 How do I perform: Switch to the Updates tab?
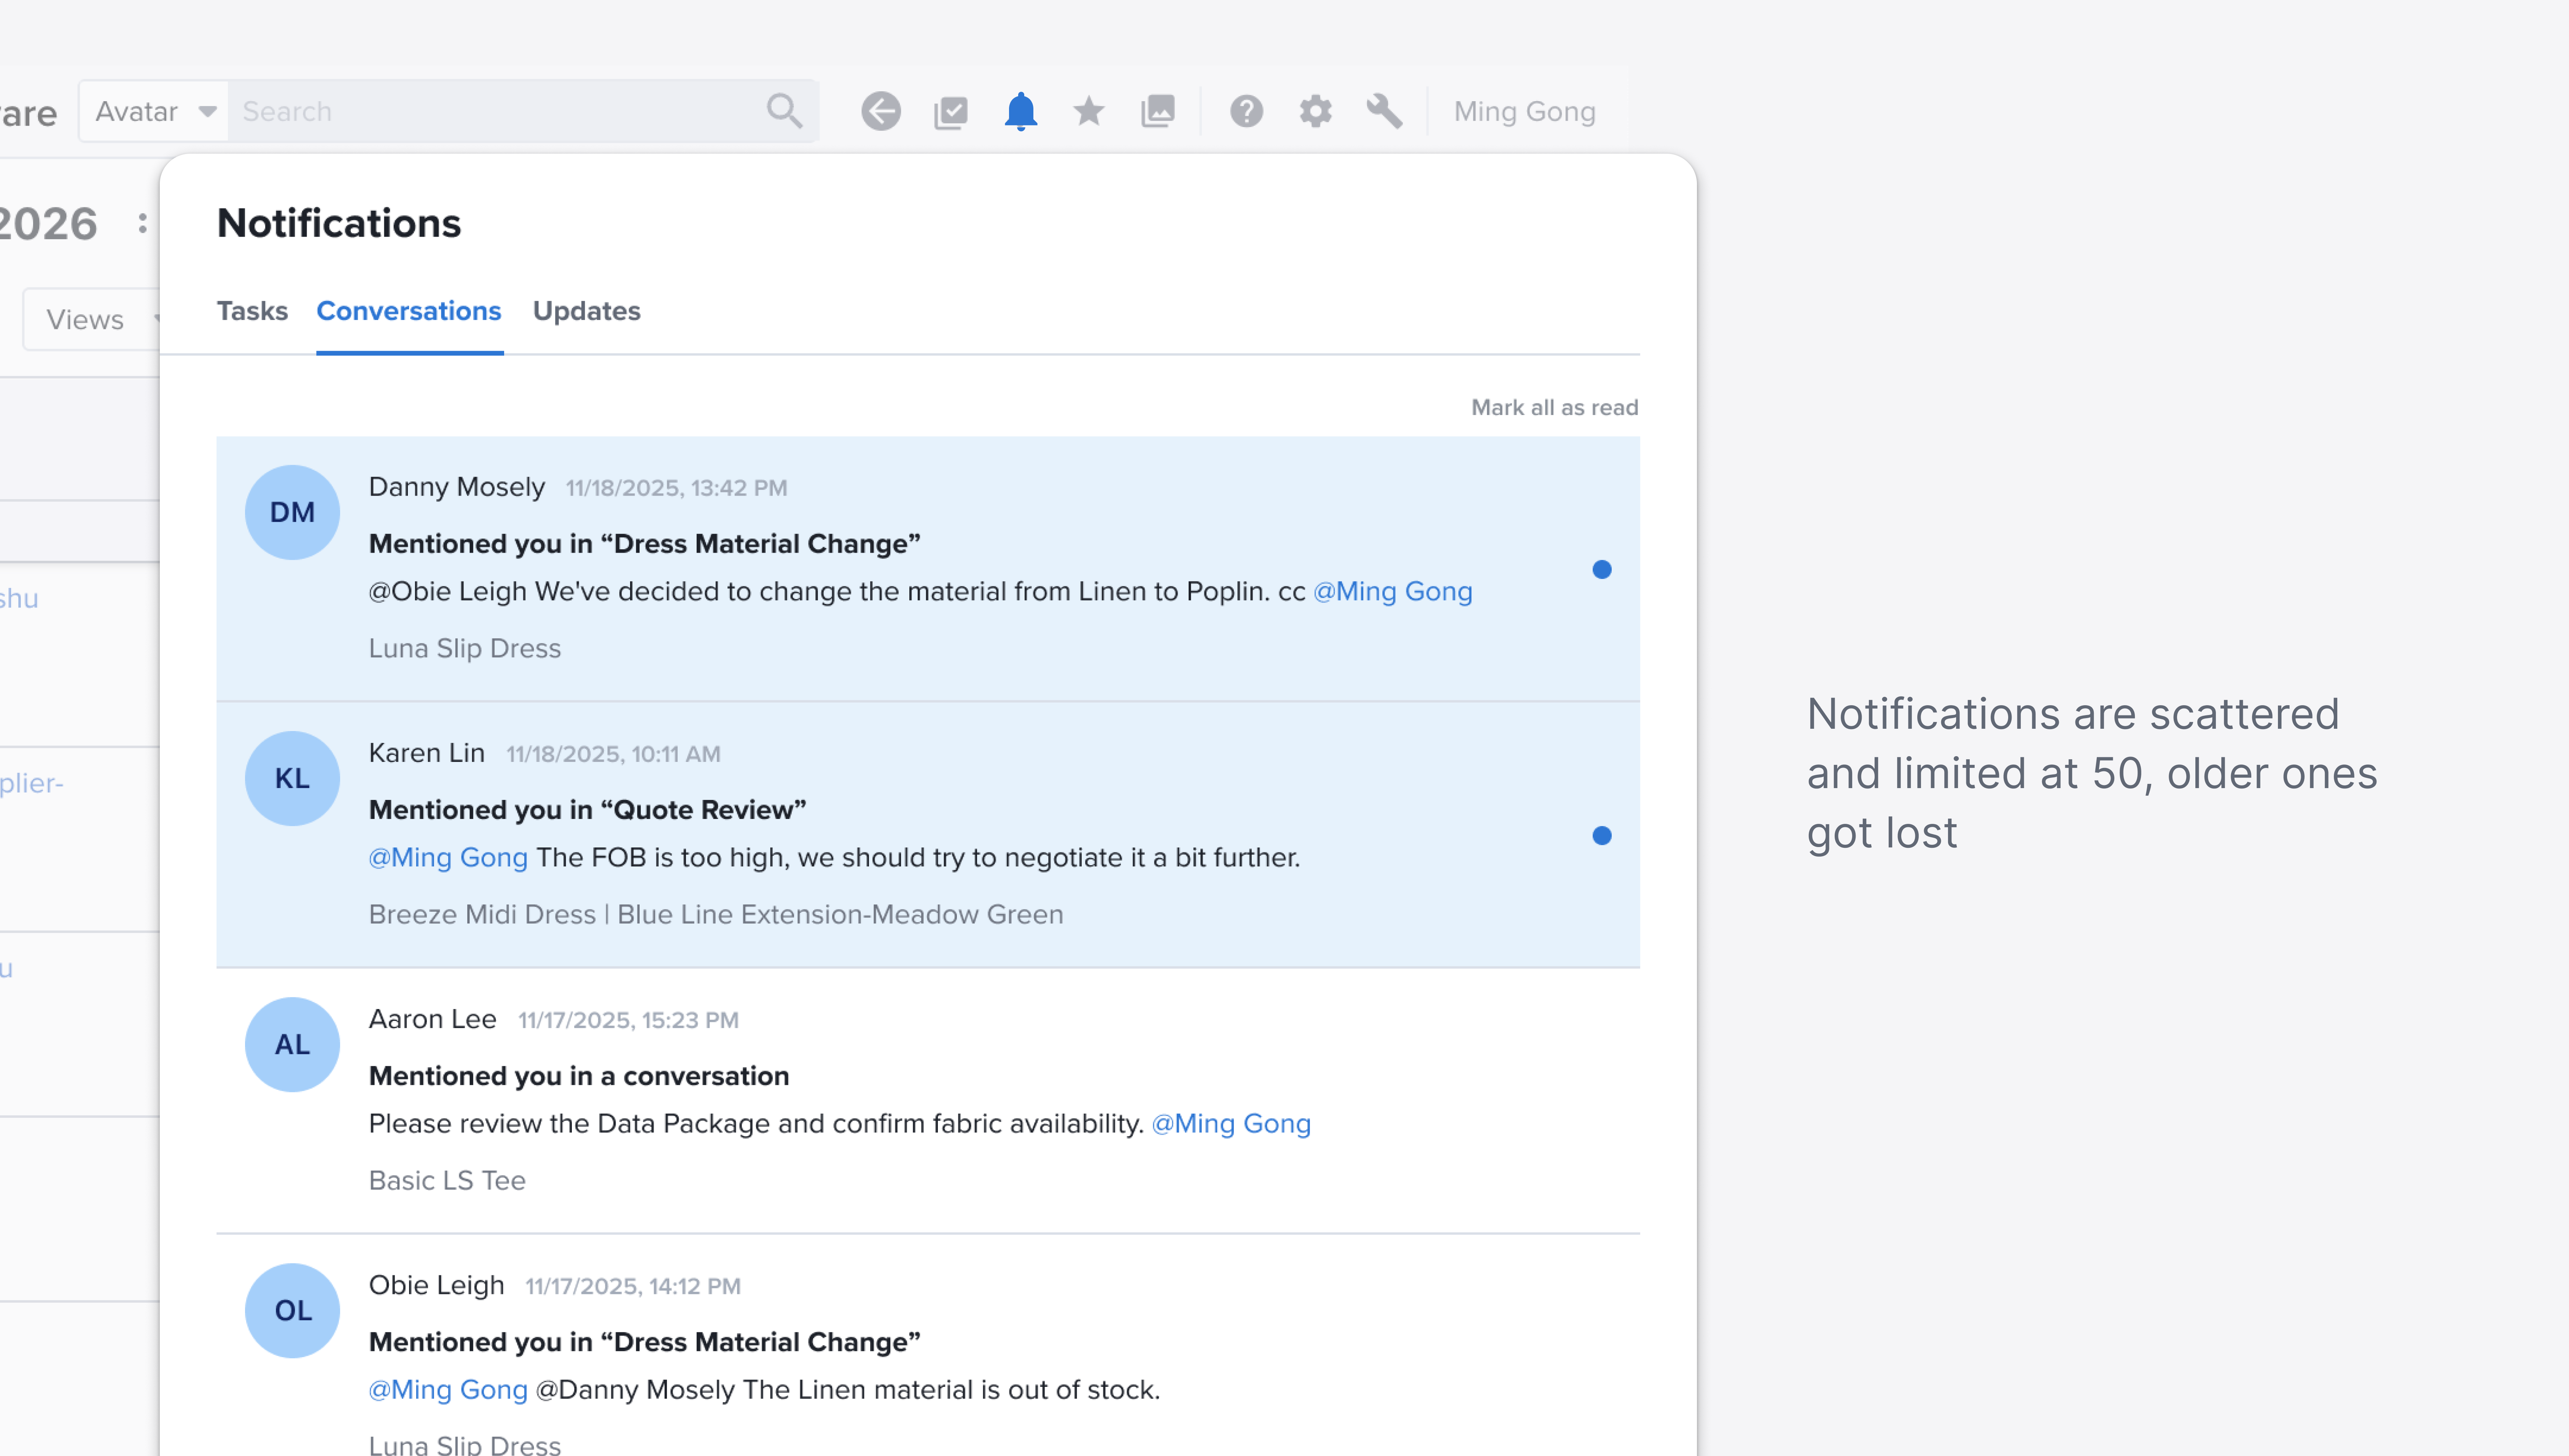click(586, 311)
